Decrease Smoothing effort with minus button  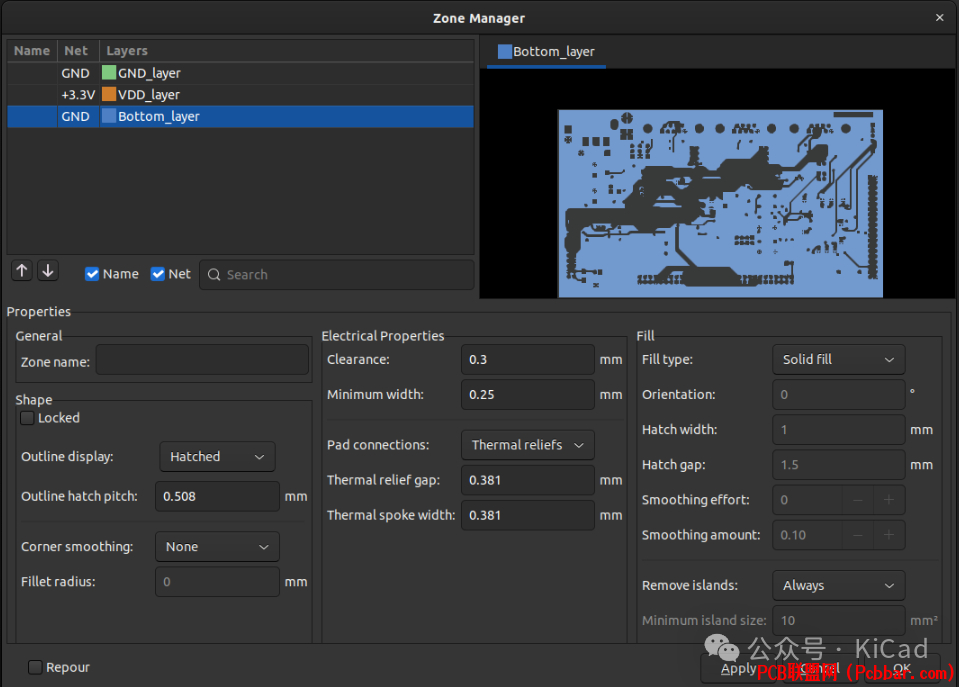point(858,500)
